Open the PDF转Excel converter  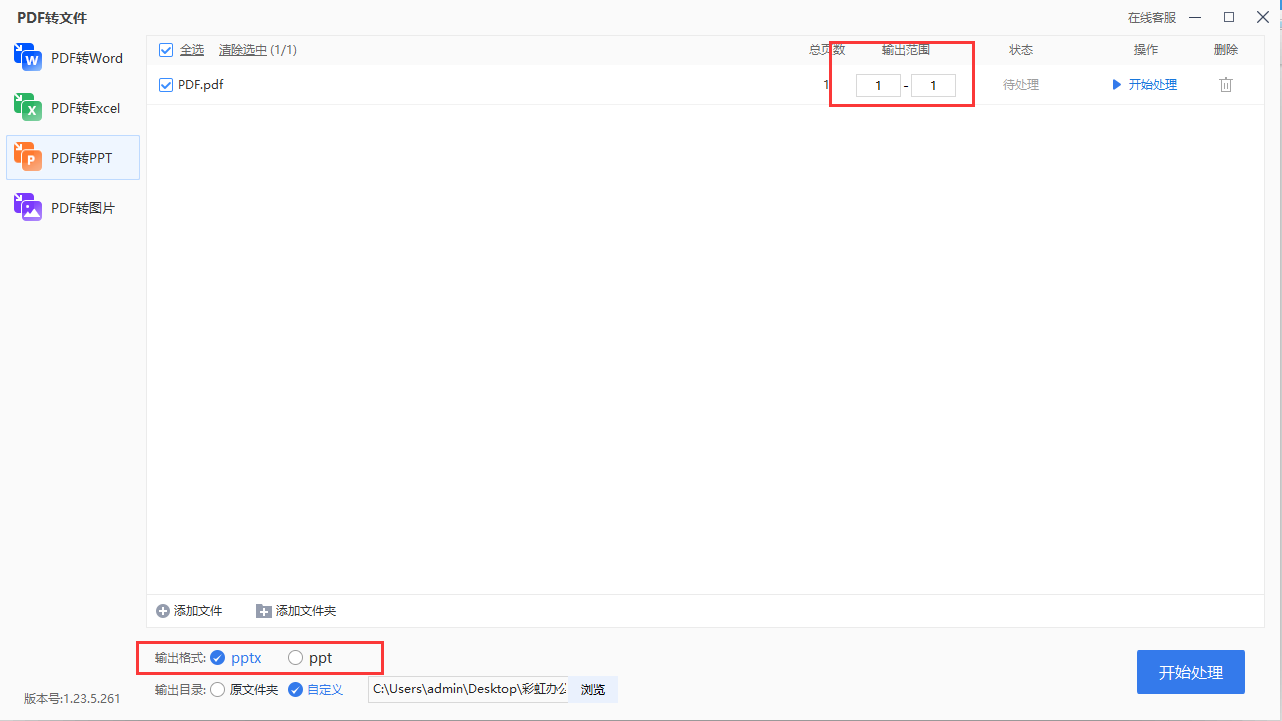coord(72,108)
